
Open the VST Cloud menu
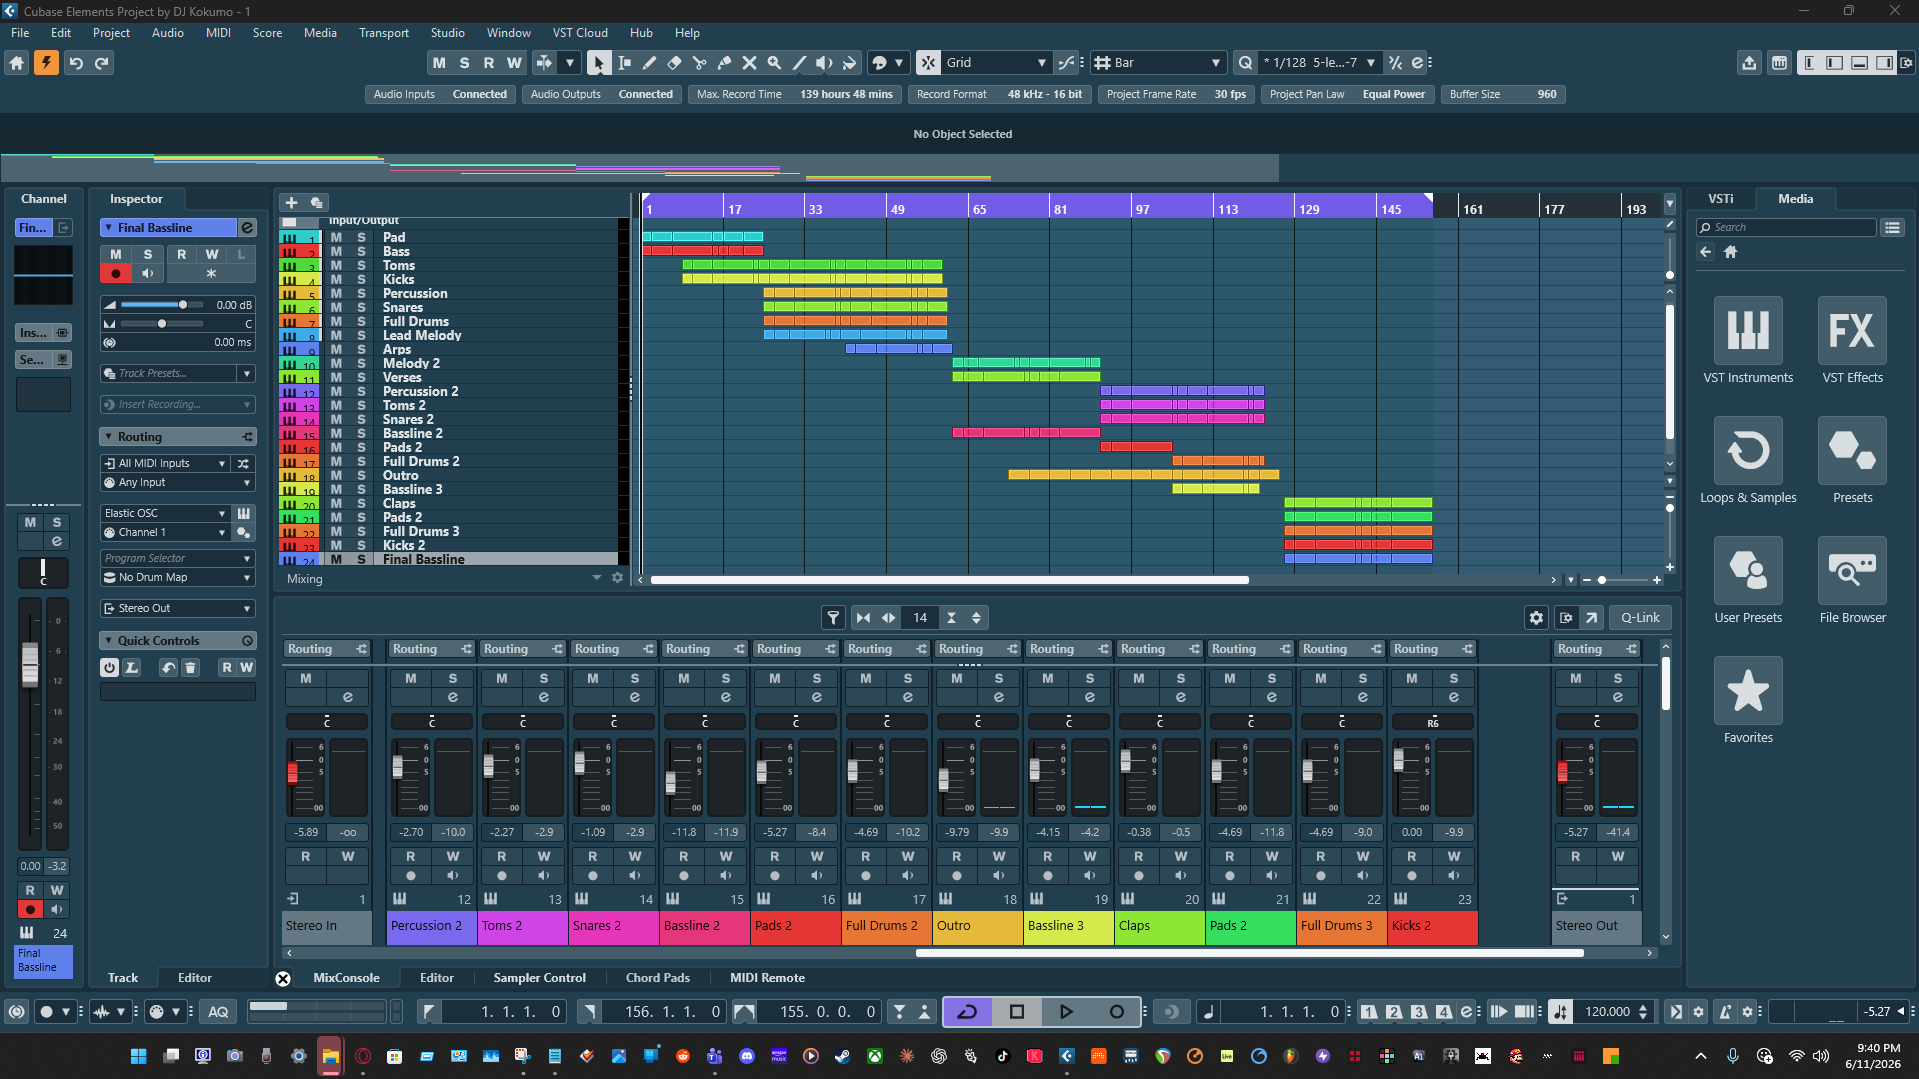pos(580,33)
